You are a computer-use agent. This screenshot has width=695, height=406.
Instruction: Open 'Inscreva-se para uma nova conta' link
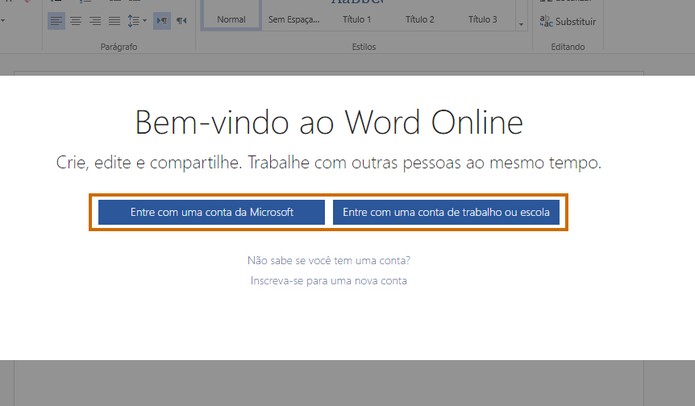click(328, 281)
